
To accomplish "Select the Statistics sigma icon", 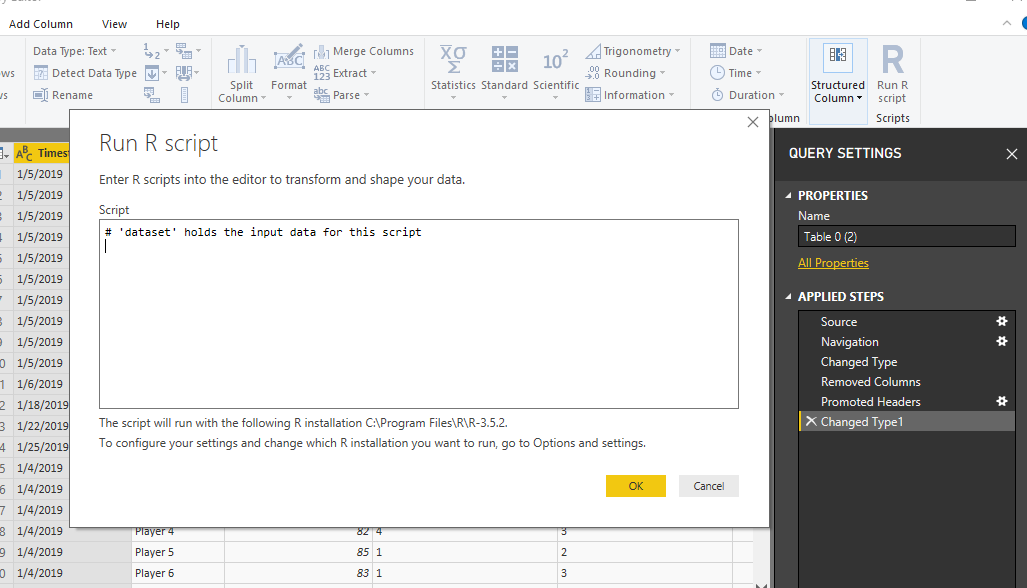I will pos(453,60).
